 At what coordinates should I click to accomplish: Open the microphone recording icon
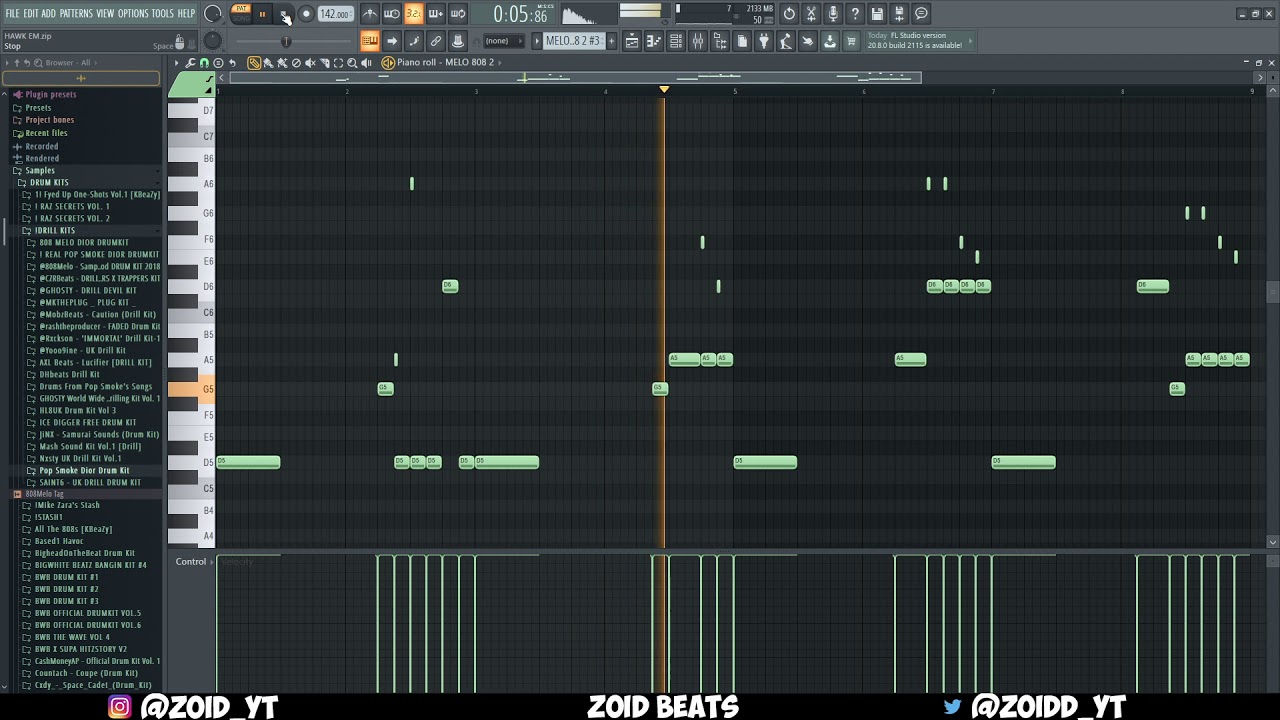(x=833, y=14)
